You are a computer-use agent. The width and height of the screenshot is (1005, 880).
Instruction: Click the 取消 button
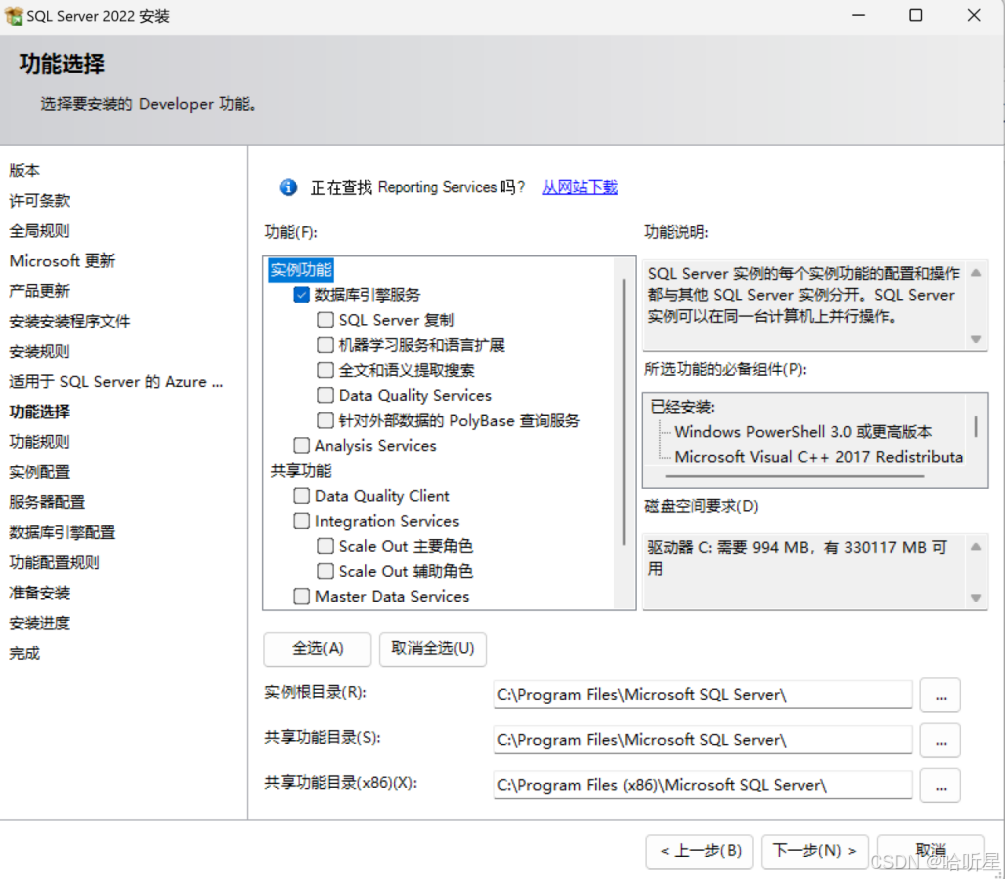point(931,851)
